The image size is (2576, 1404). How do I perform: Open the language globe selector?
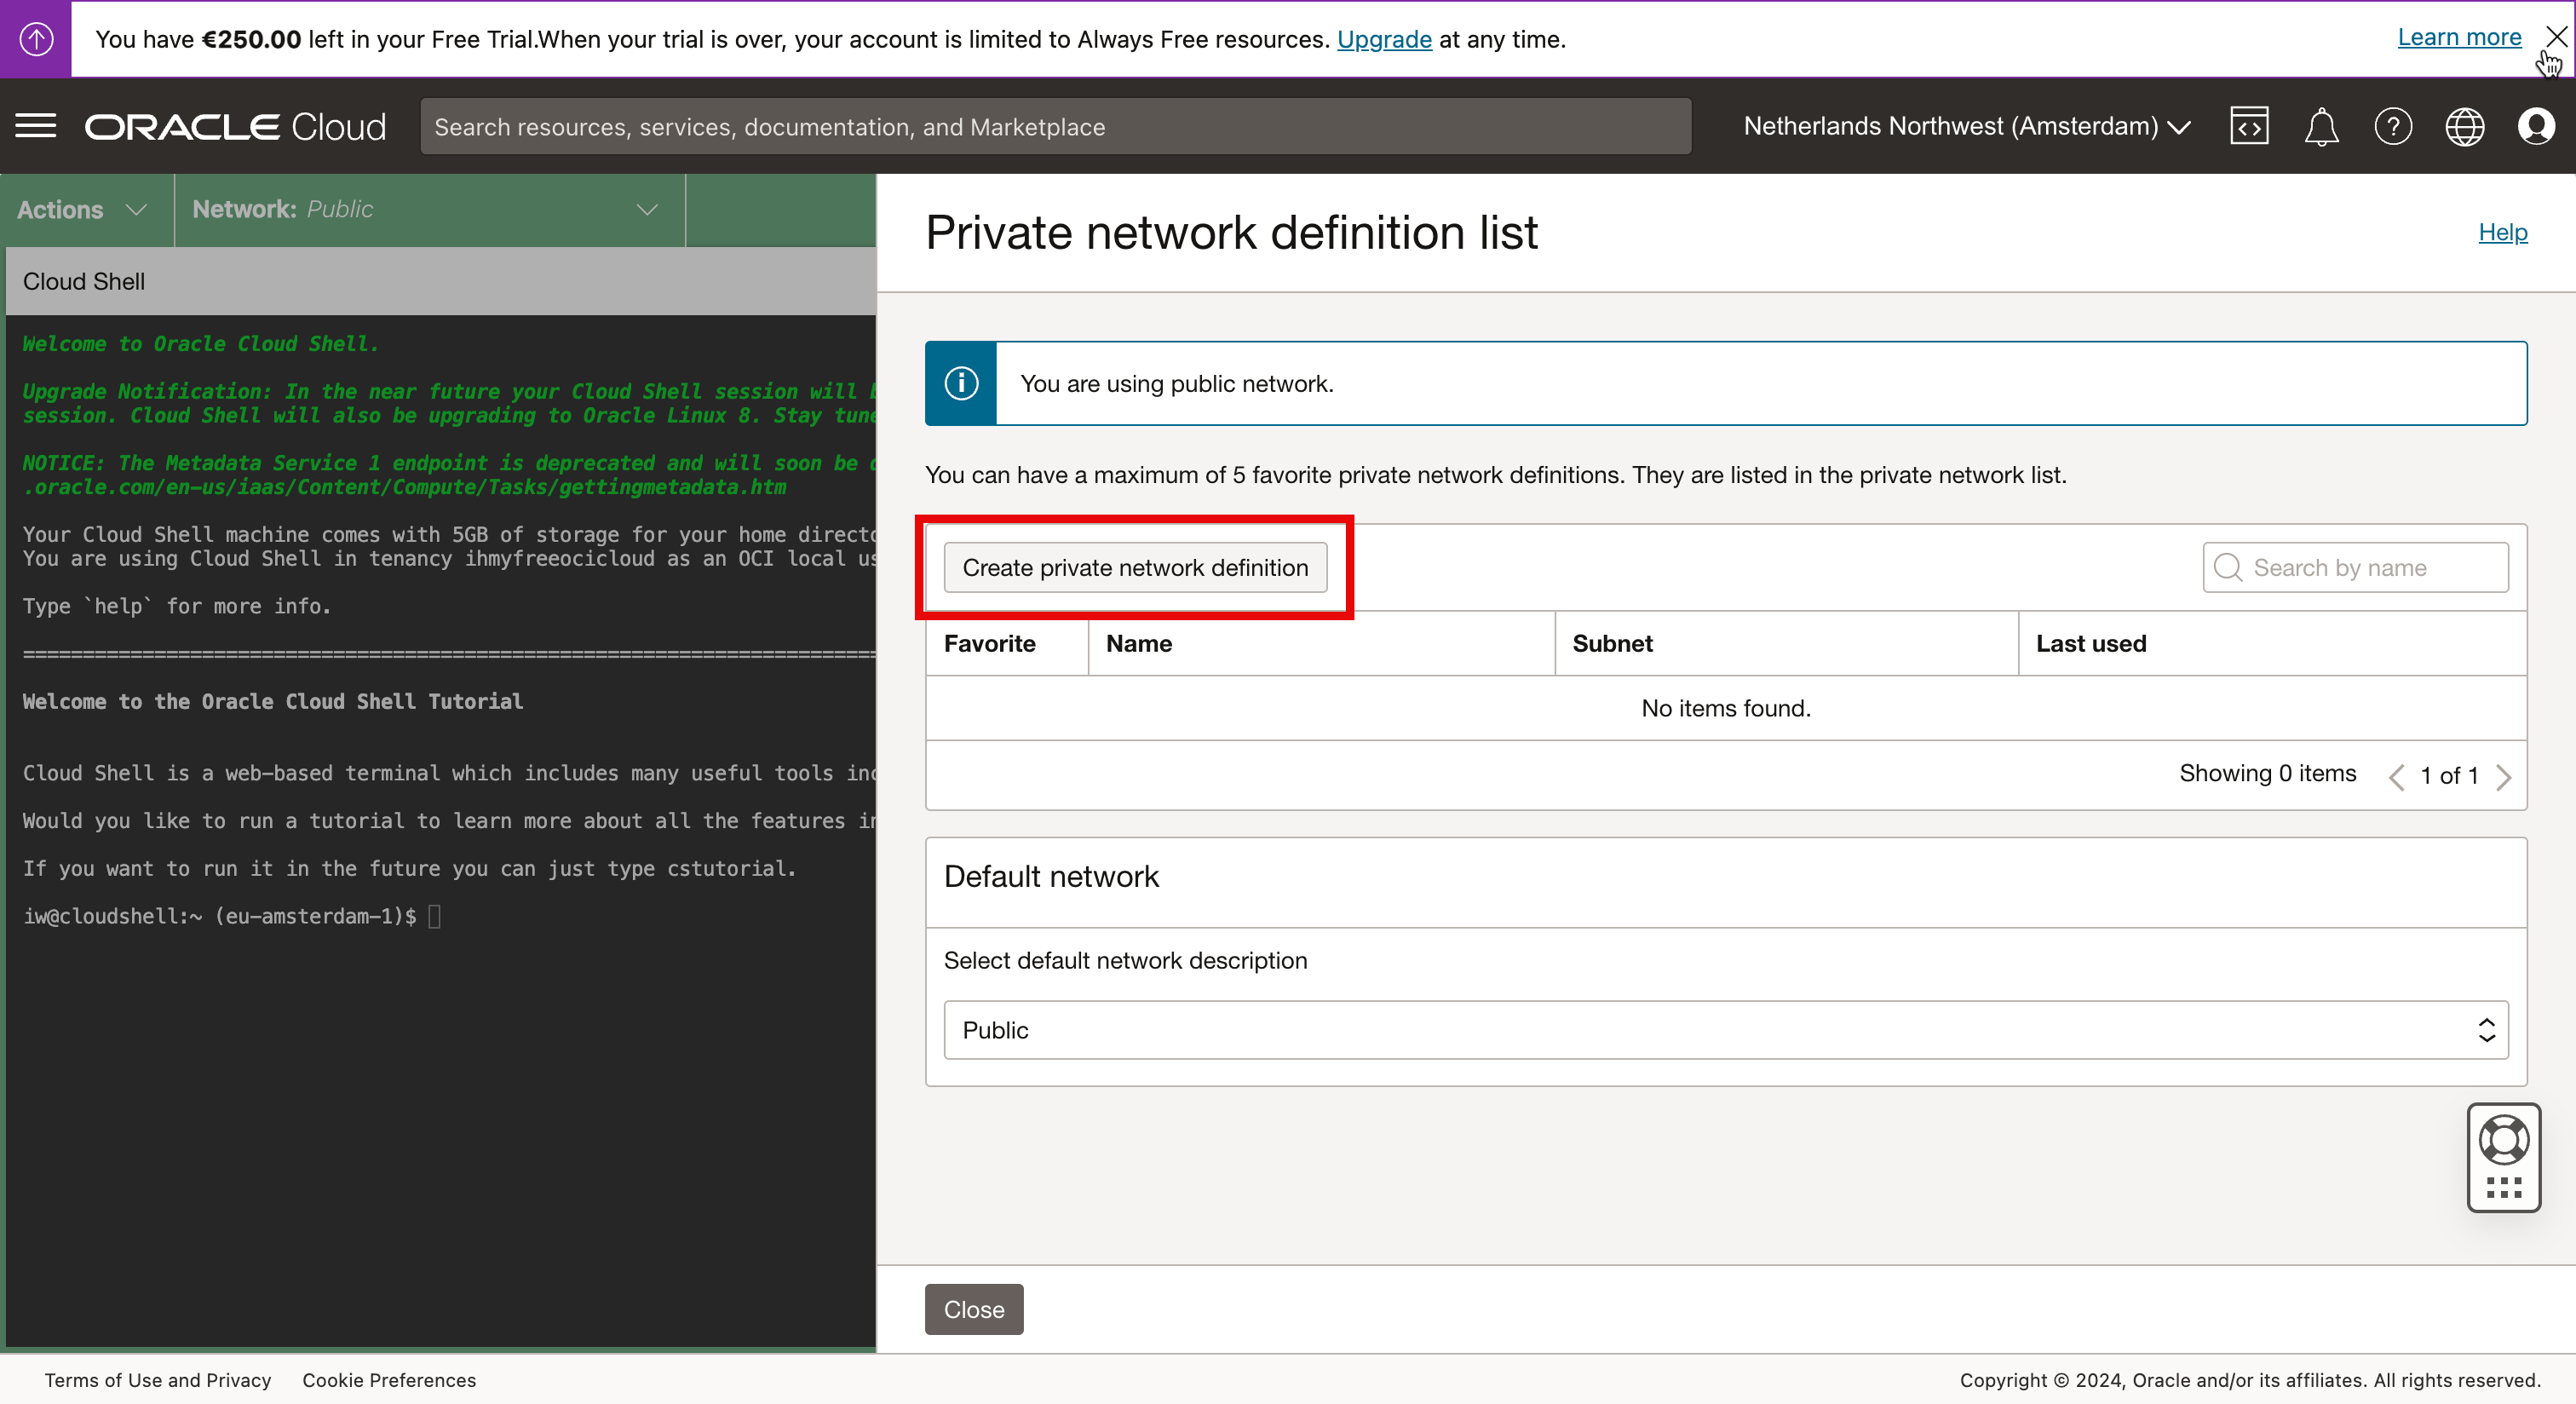[x=2464, y=127]
